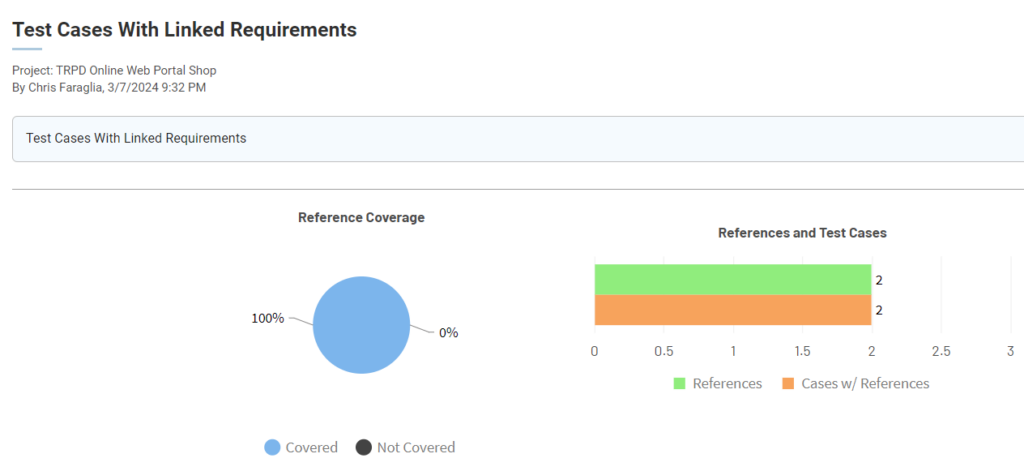This screenshot has height=458, width=1024.
Task: Toggle the Covered legend blue circle
Action: pos(272,447)
